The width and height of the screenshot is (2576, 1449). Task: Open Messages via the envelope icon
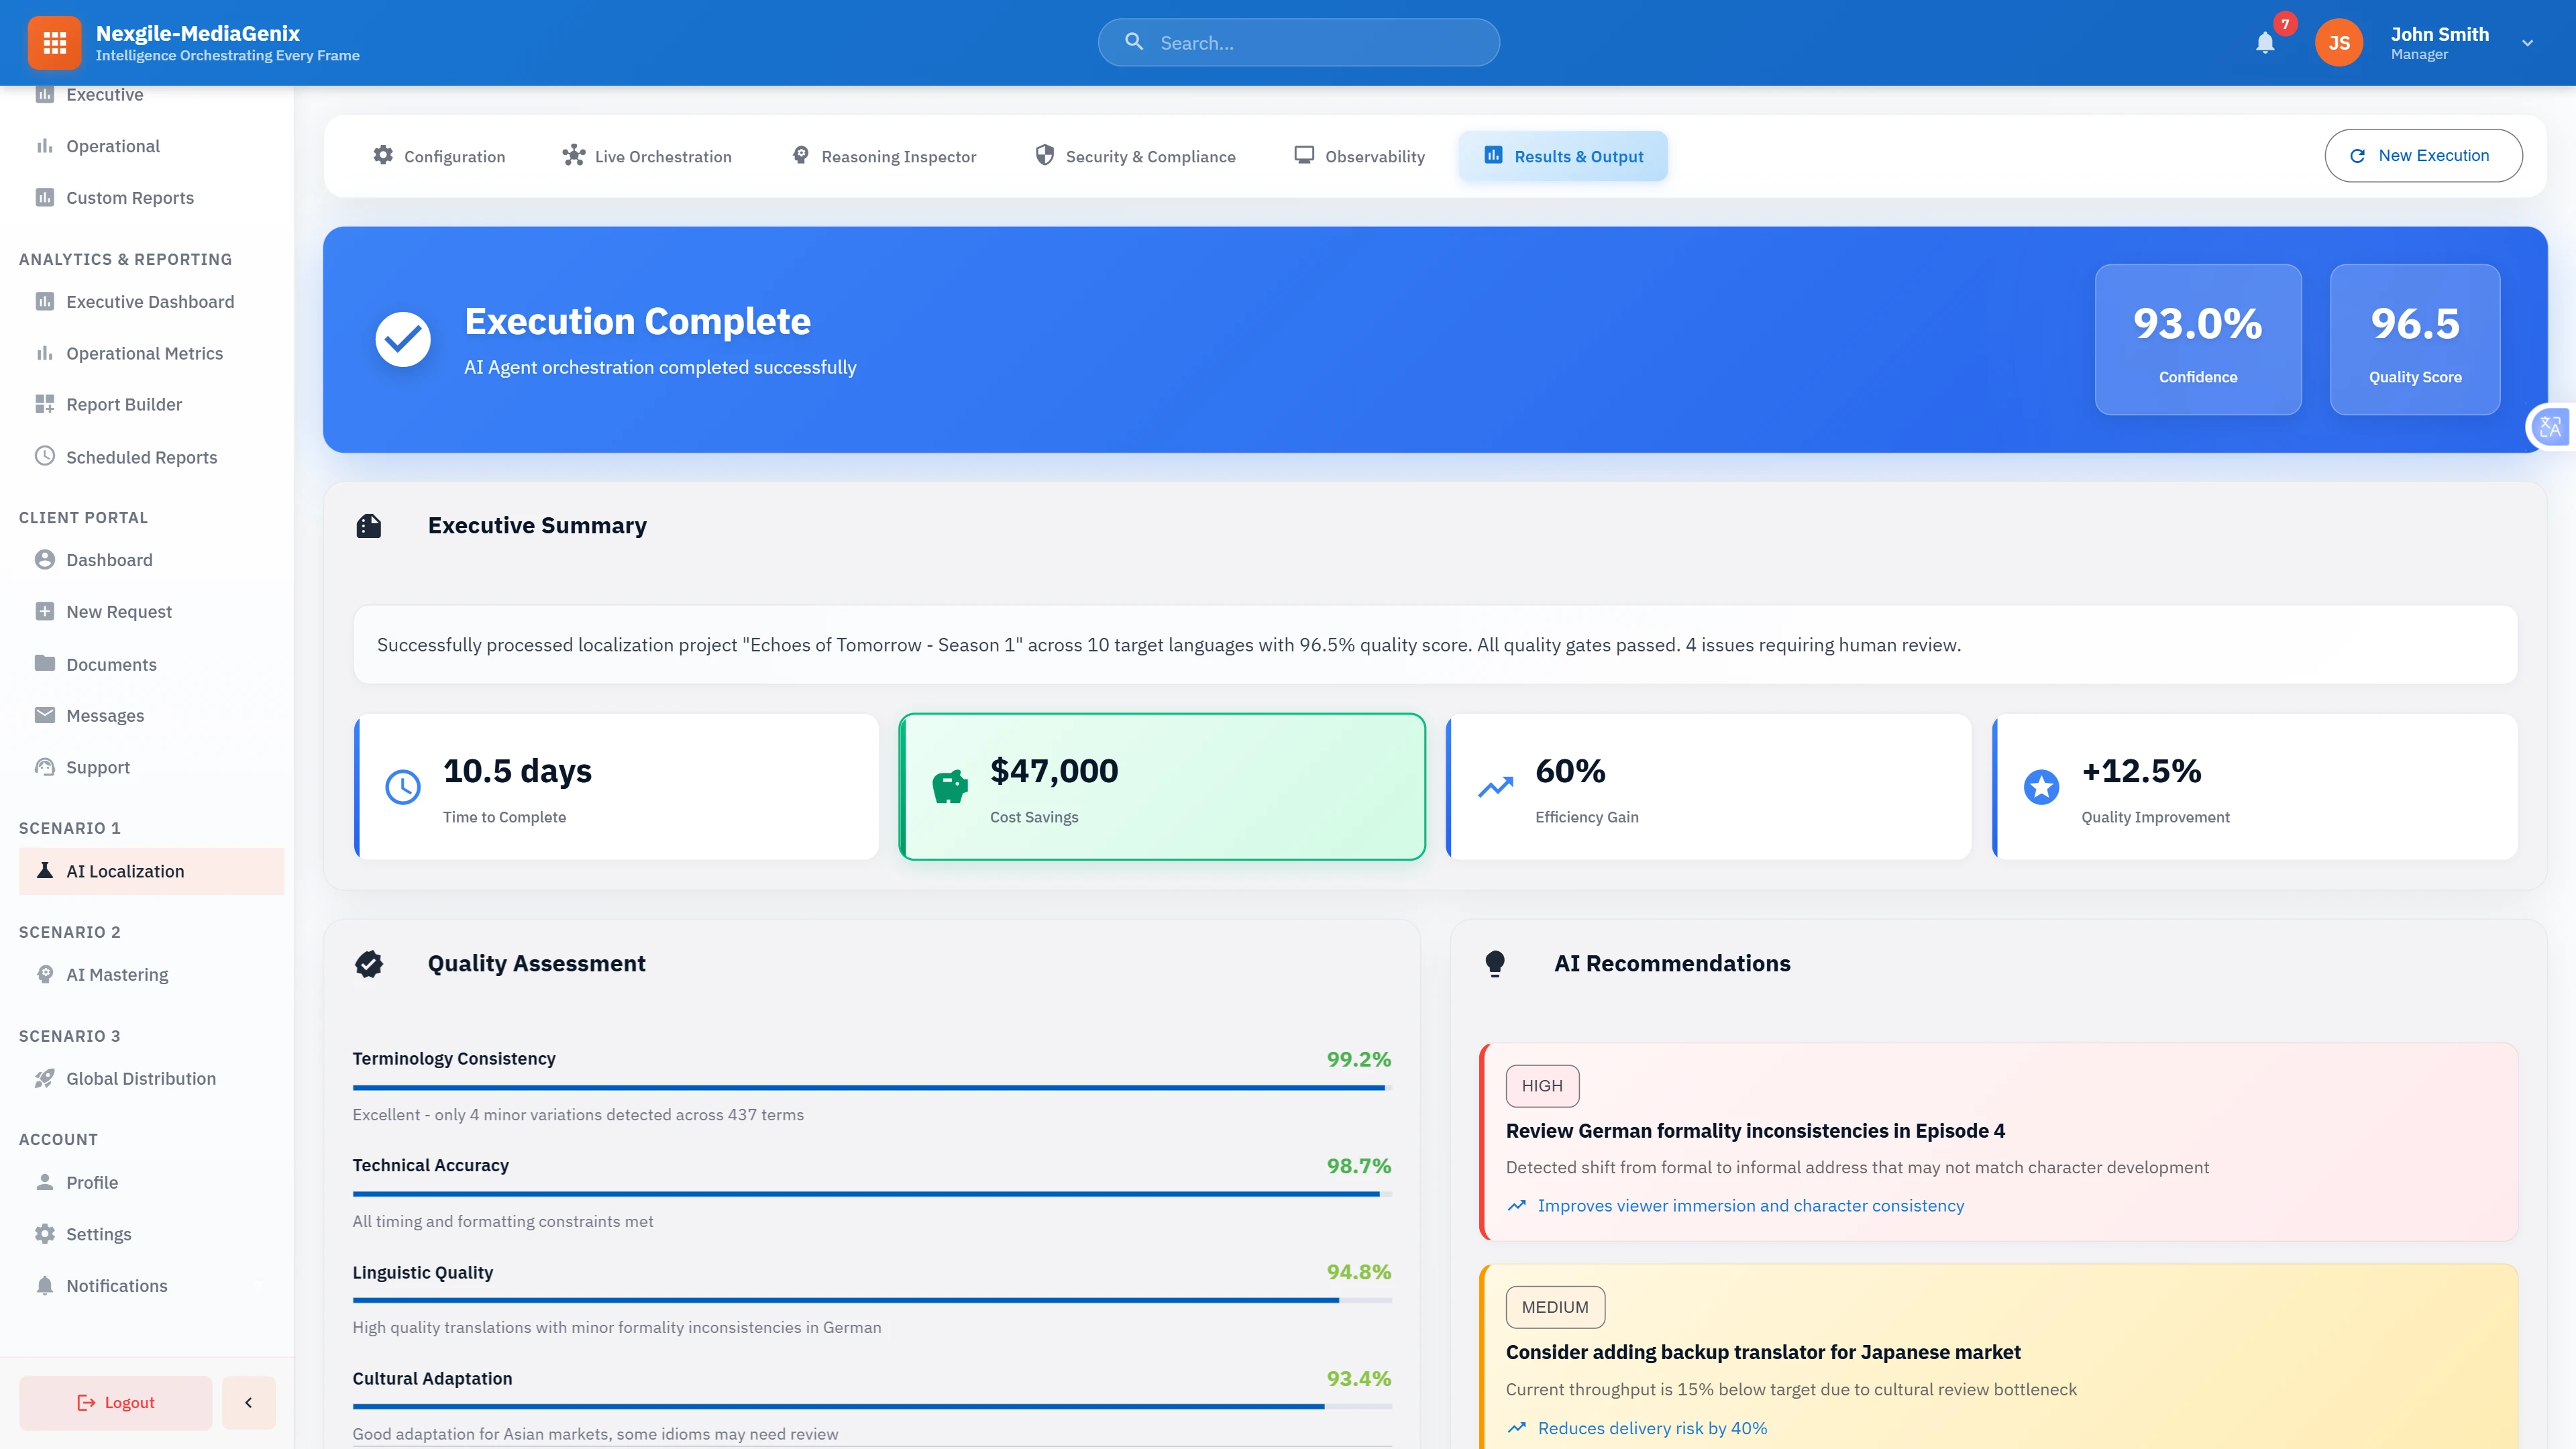tap(45, 714)
